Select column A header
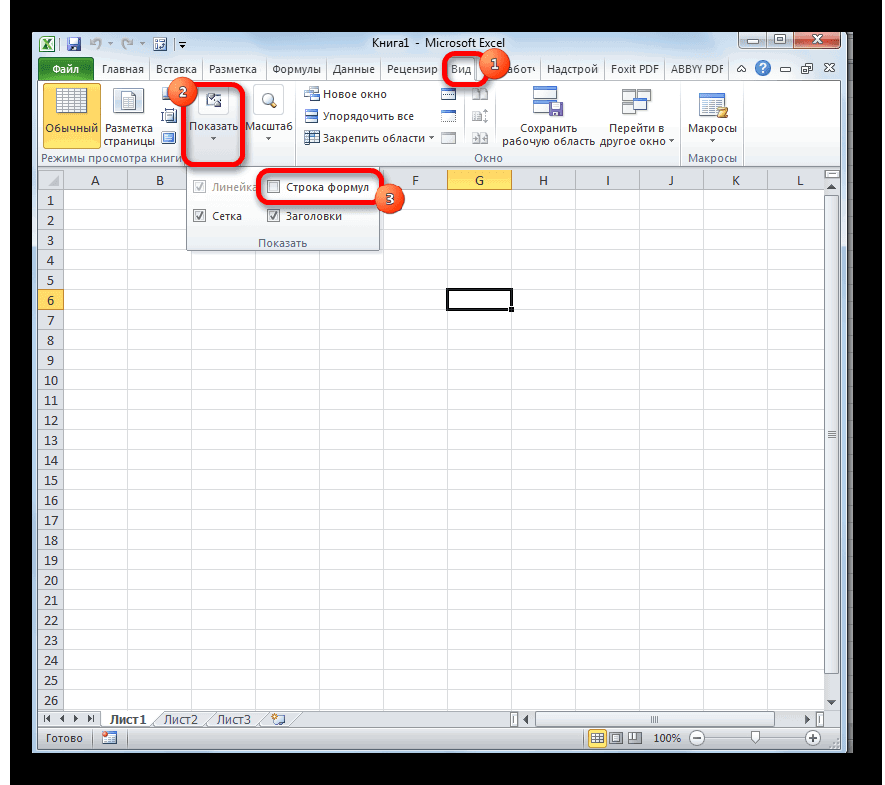The width and height of the screenshot is (885, 785). (95, 181)
